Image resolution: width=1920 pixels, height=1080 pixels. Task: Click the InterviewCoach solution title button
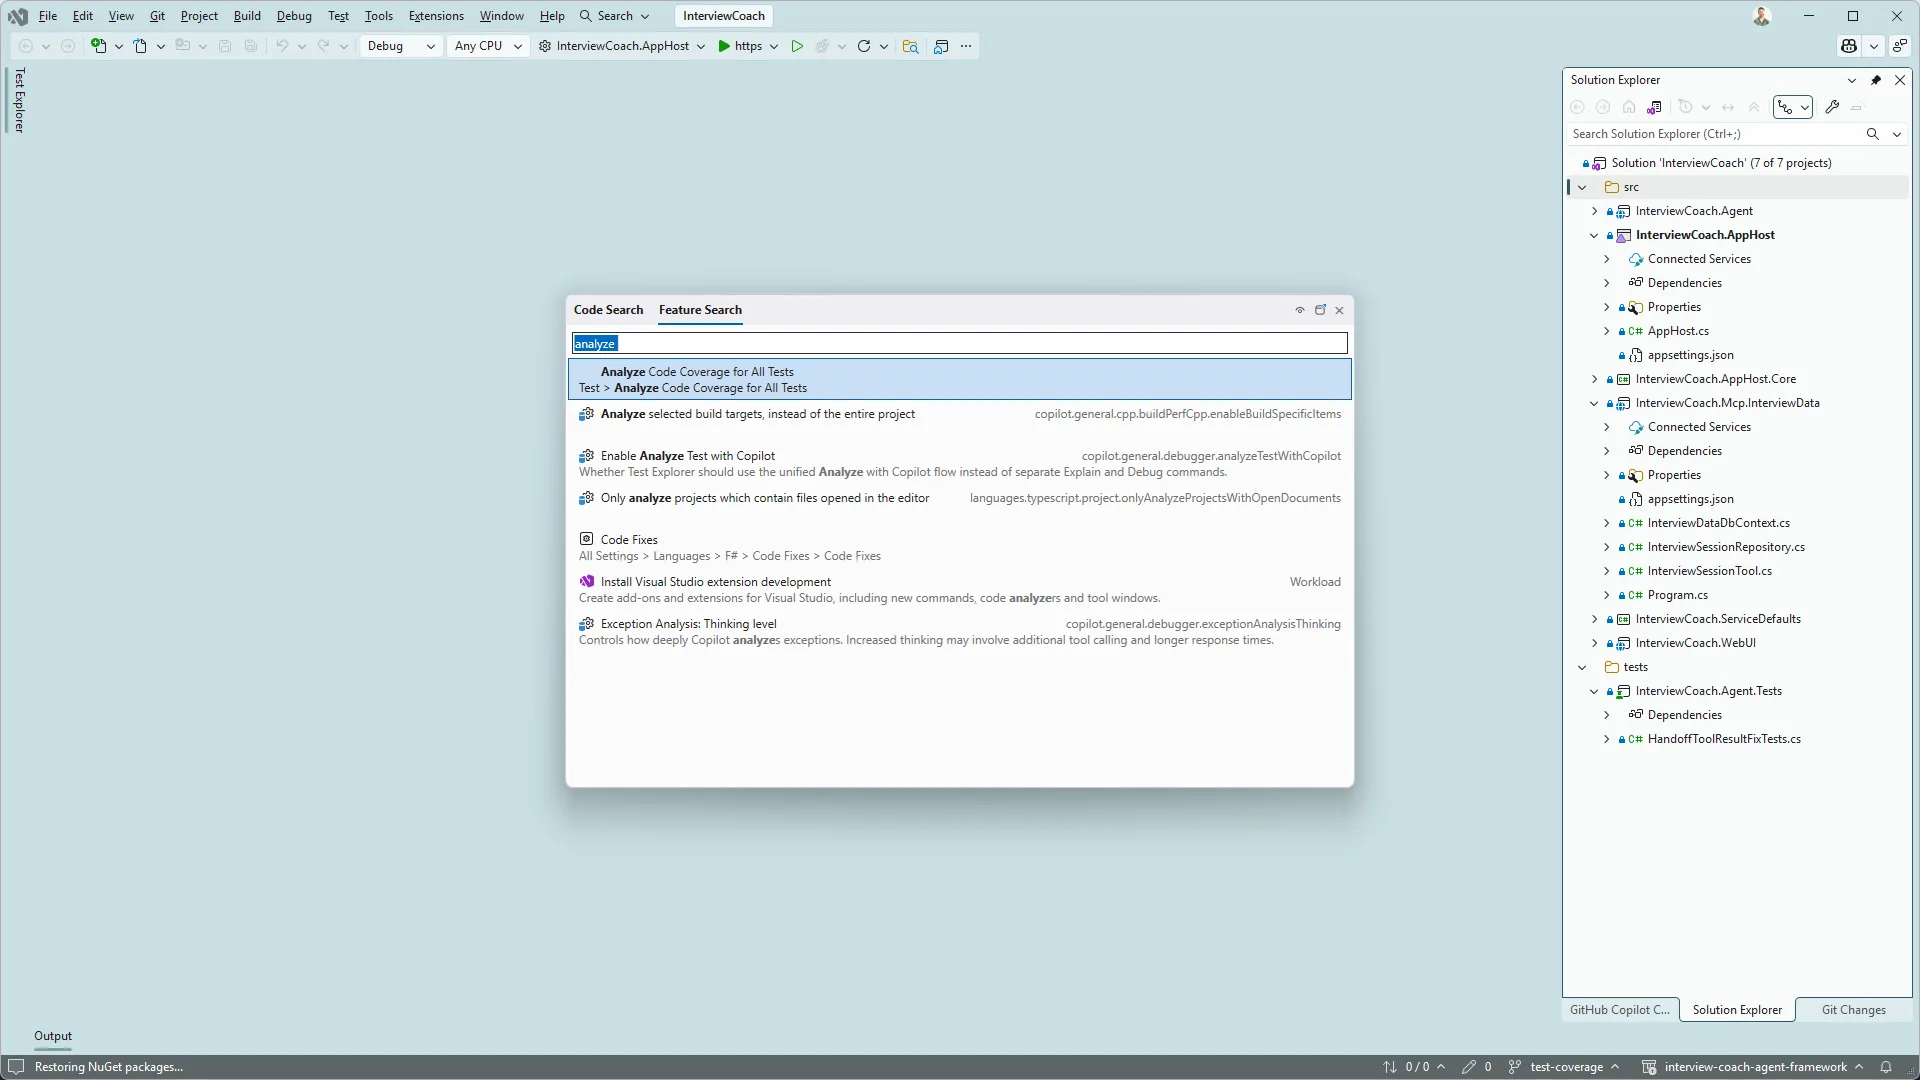[x=724, y=16]
